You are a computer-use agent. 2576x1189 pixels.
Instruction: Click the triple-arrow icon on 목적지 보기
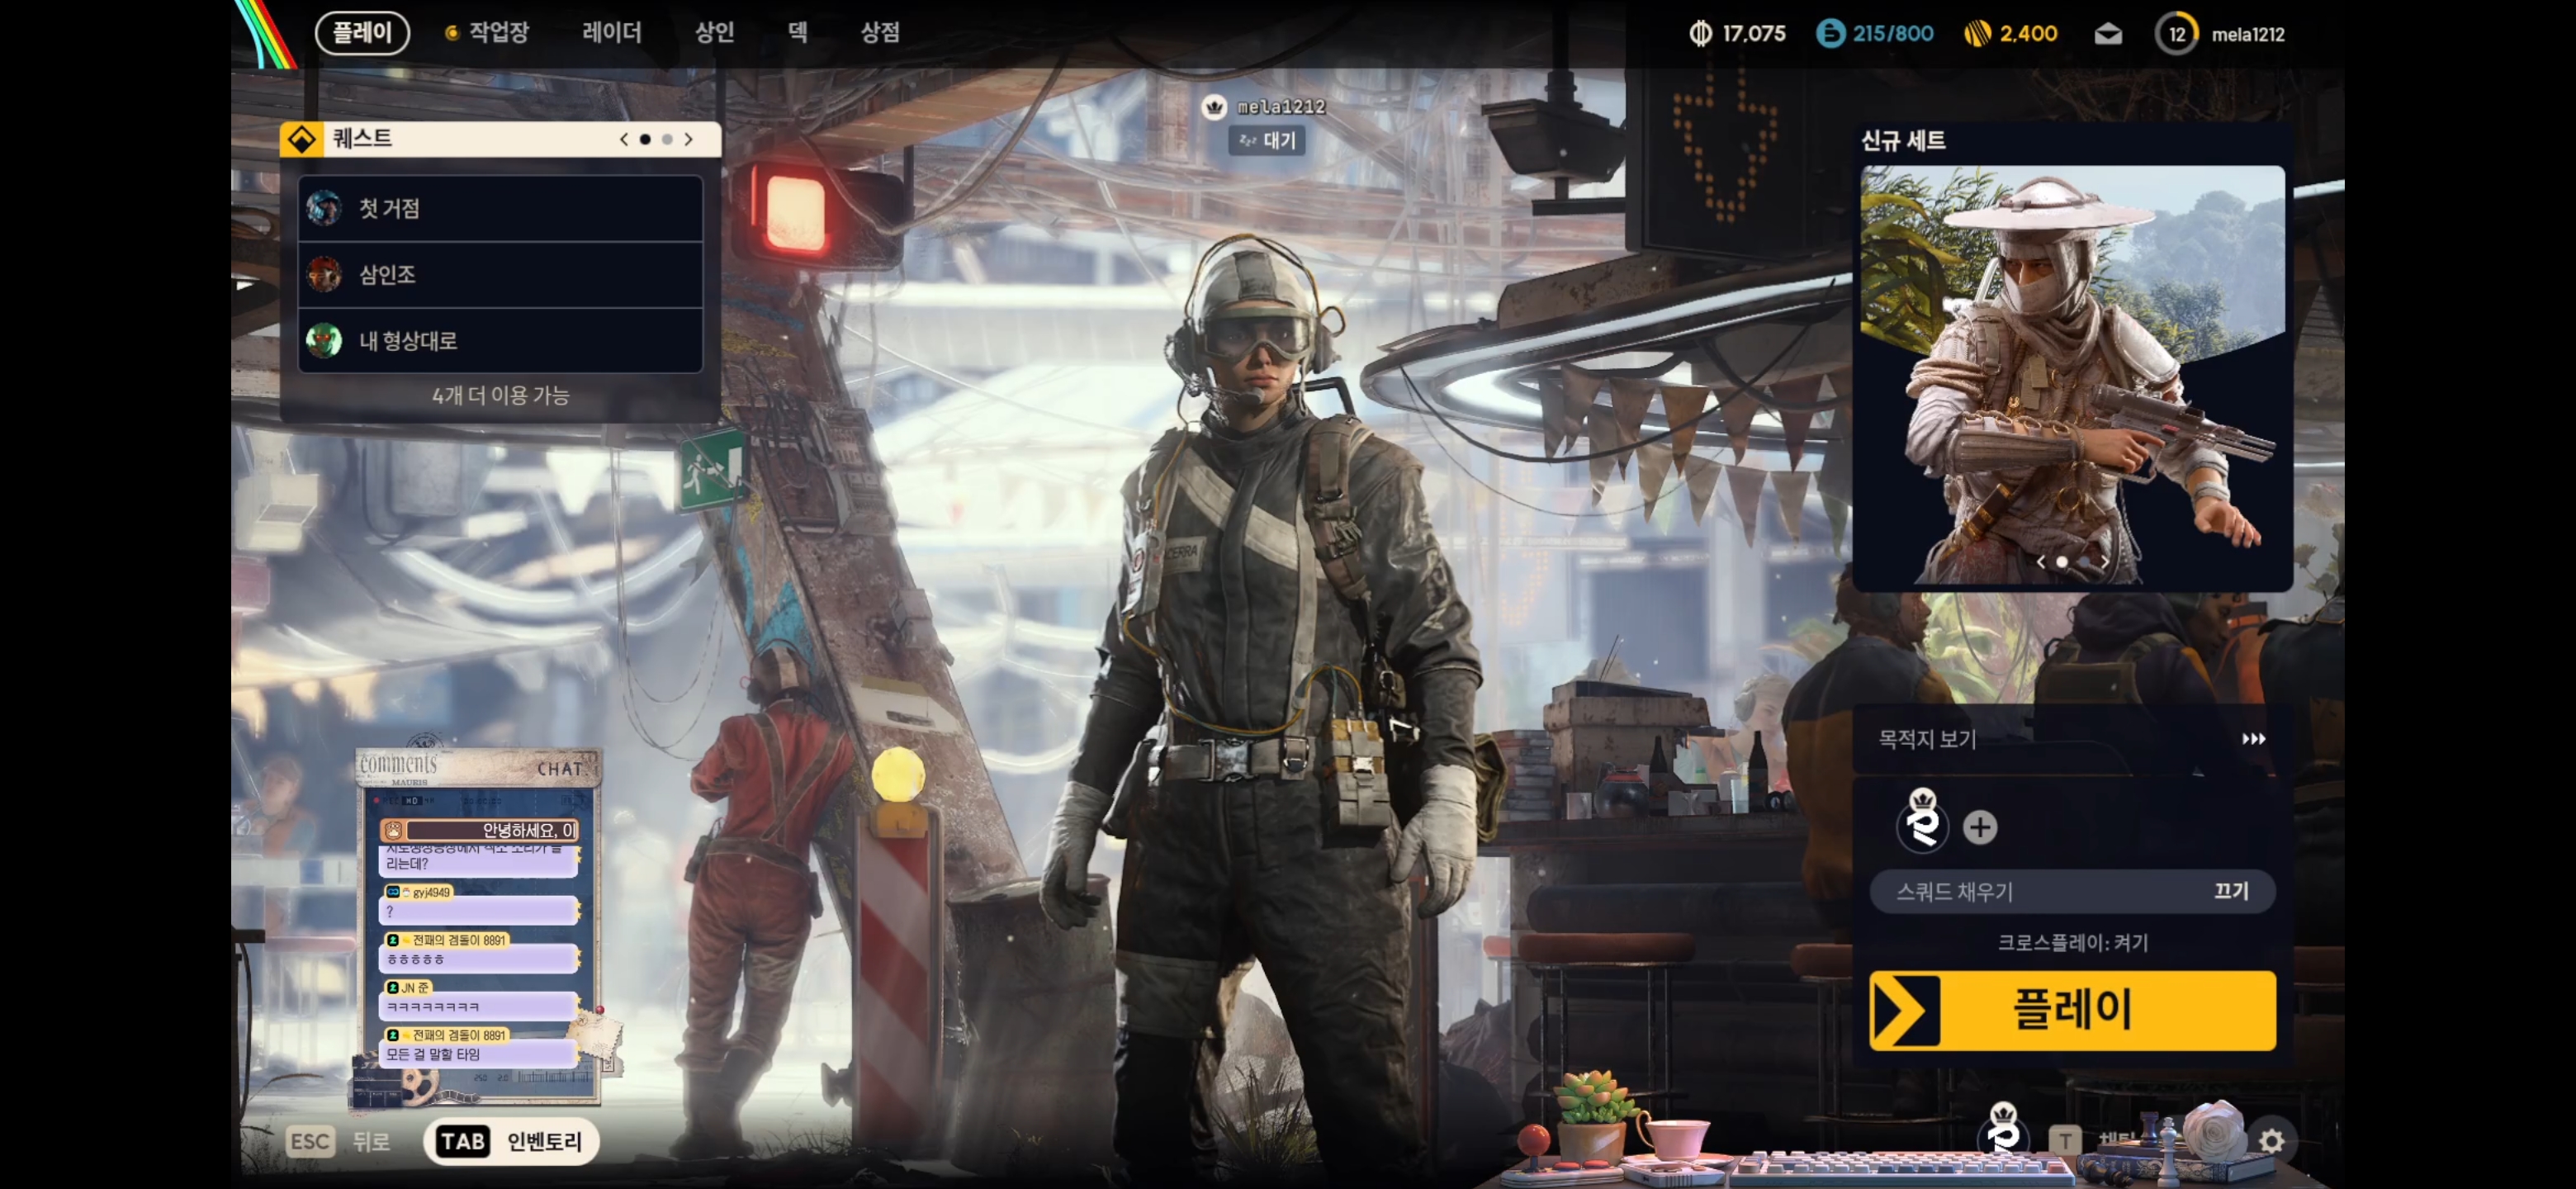tap(2253, 739)
